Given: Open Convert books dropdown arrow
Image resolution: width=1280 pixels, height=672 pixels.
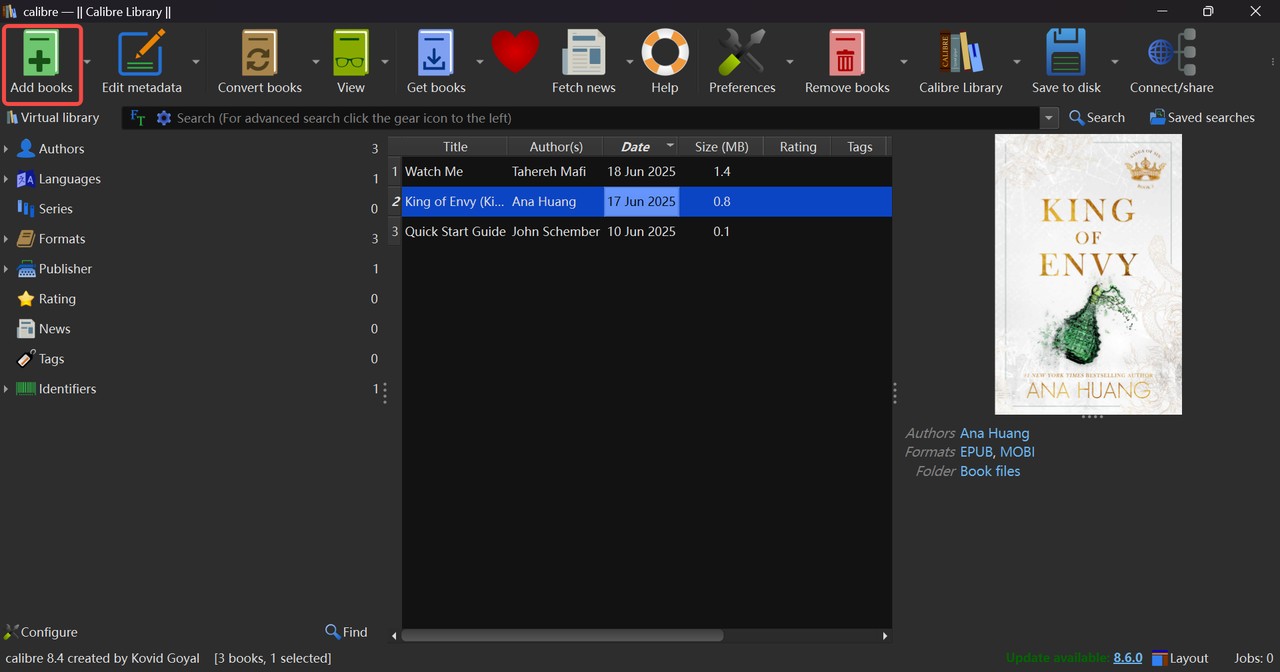Looking at the screenshot, I should [316, 62].
